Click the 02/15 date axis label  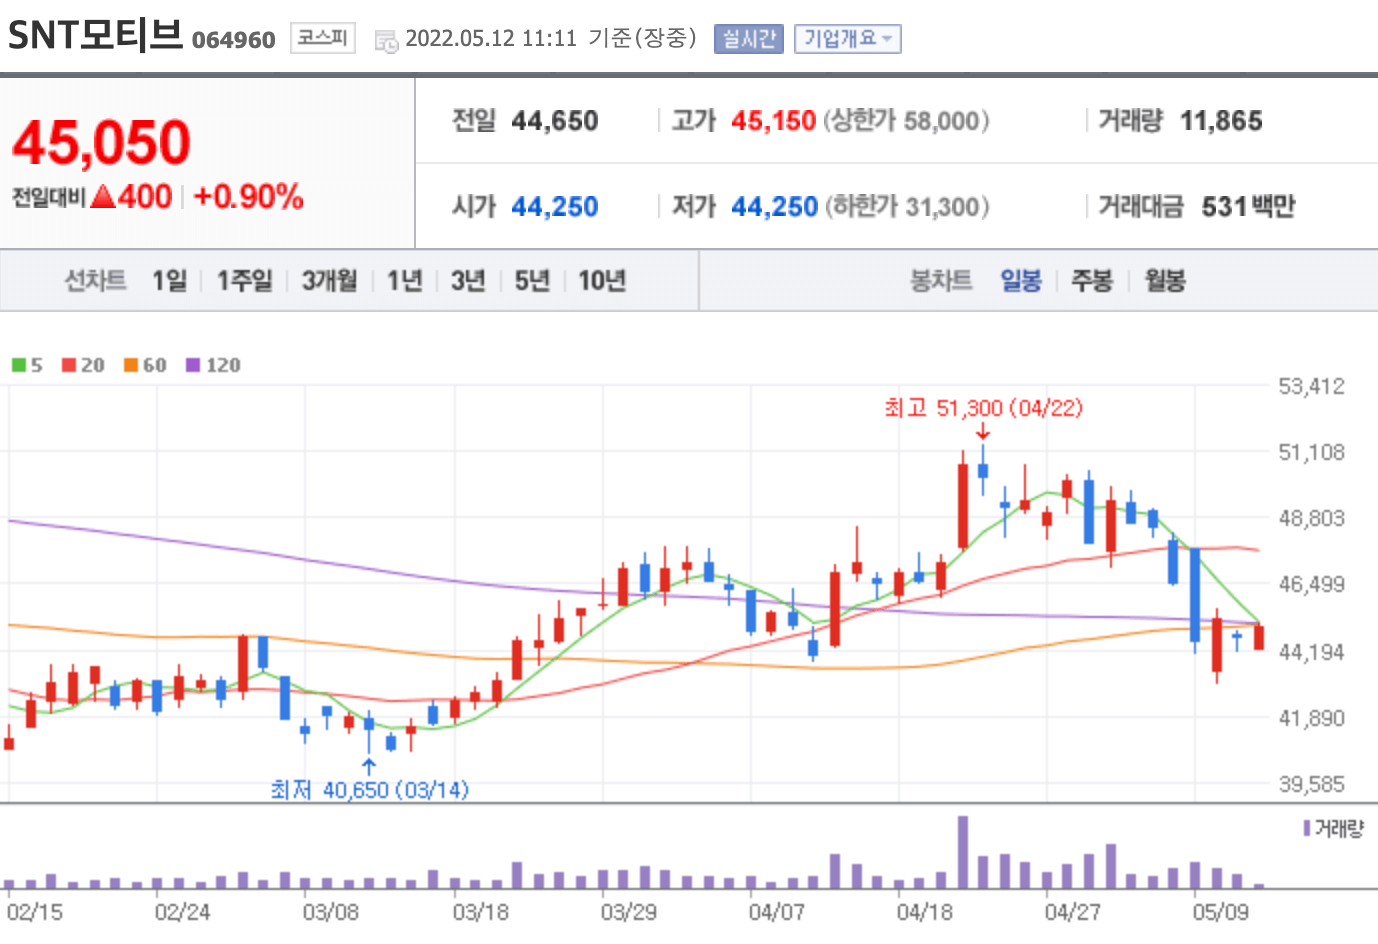click(34, 912)
